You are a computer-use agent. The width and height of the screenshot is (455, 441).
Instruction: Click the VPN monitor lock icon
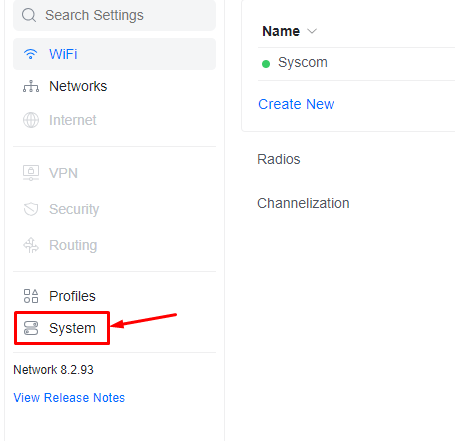31,173
